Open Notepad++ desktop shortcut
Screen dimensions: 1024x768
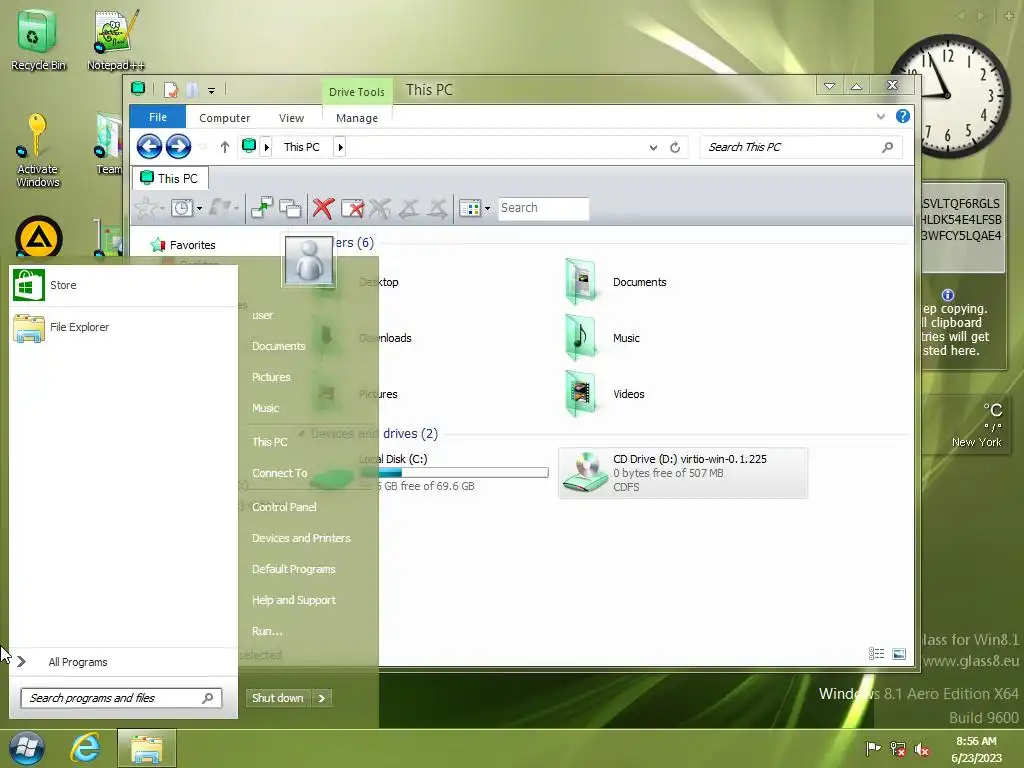116,40
